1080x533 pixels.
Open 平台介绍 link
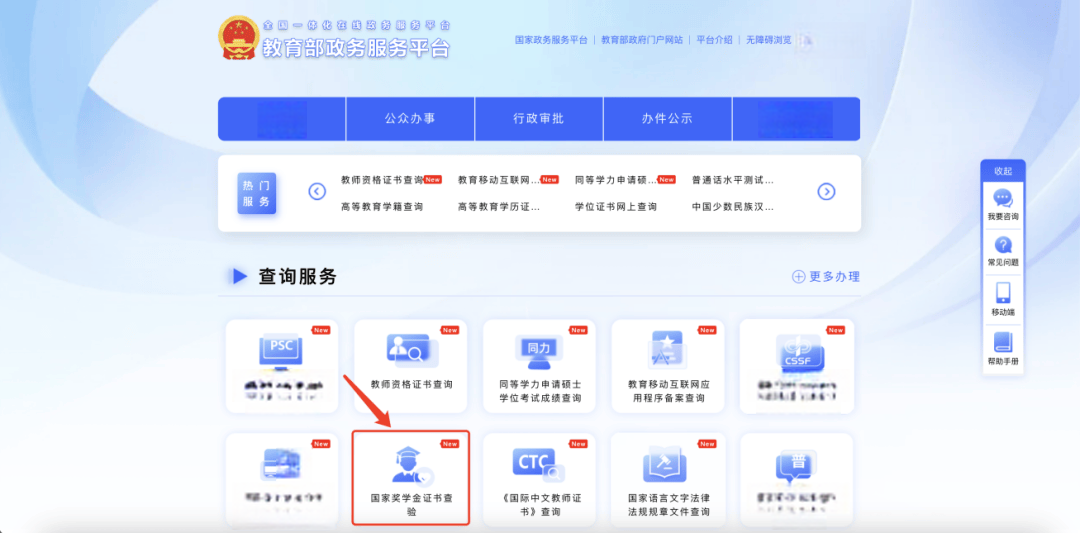(x=714, y=40)
